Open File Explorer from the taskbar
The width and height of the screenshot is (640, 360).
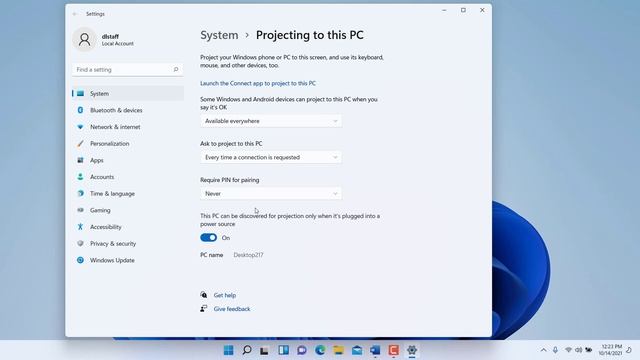tap(338, 350)
